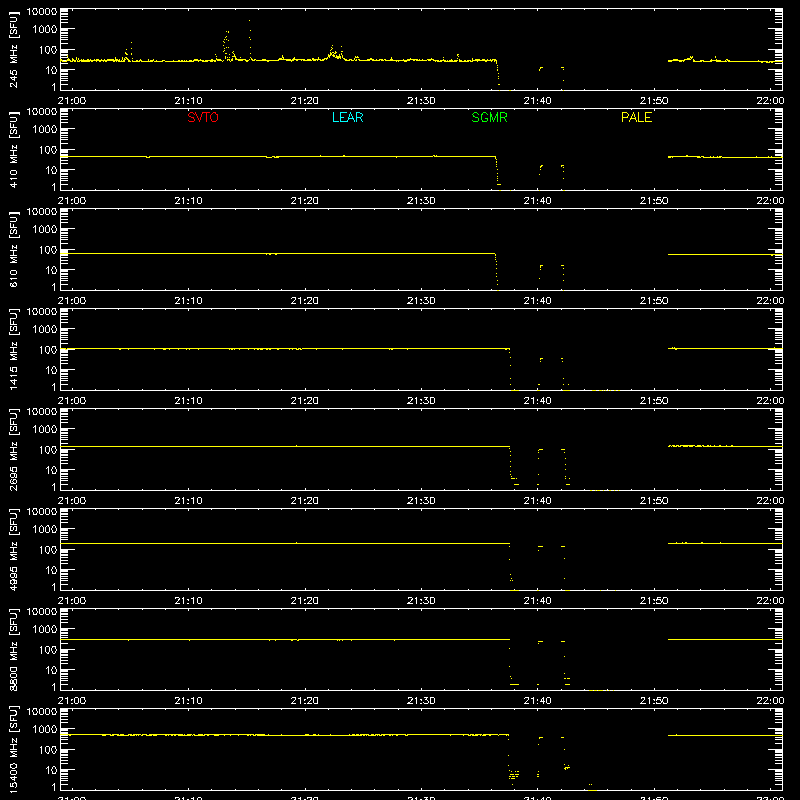
Task: Click 21:20 time label under 410 MHz plot
Action: pos(305,201)
